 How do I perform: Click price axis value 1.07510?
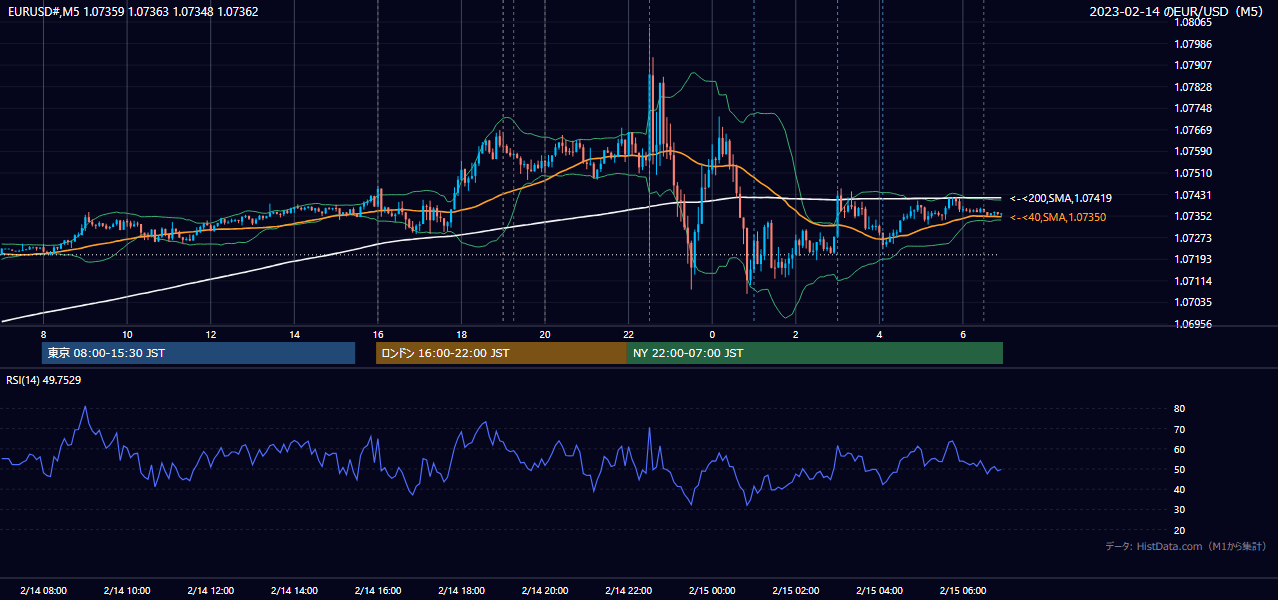(x=1193, y=173)
